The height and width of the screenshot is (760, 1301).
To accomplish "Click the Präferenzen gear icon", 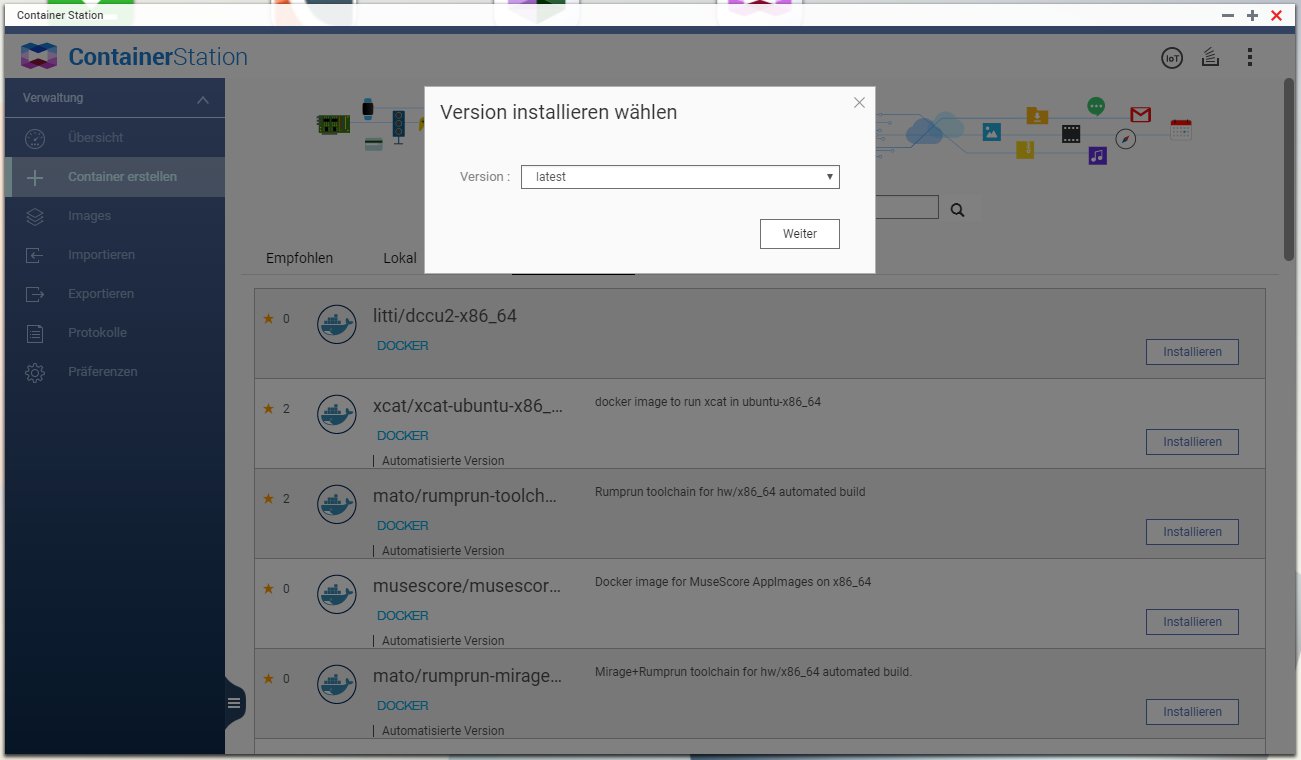I will 35,372.
